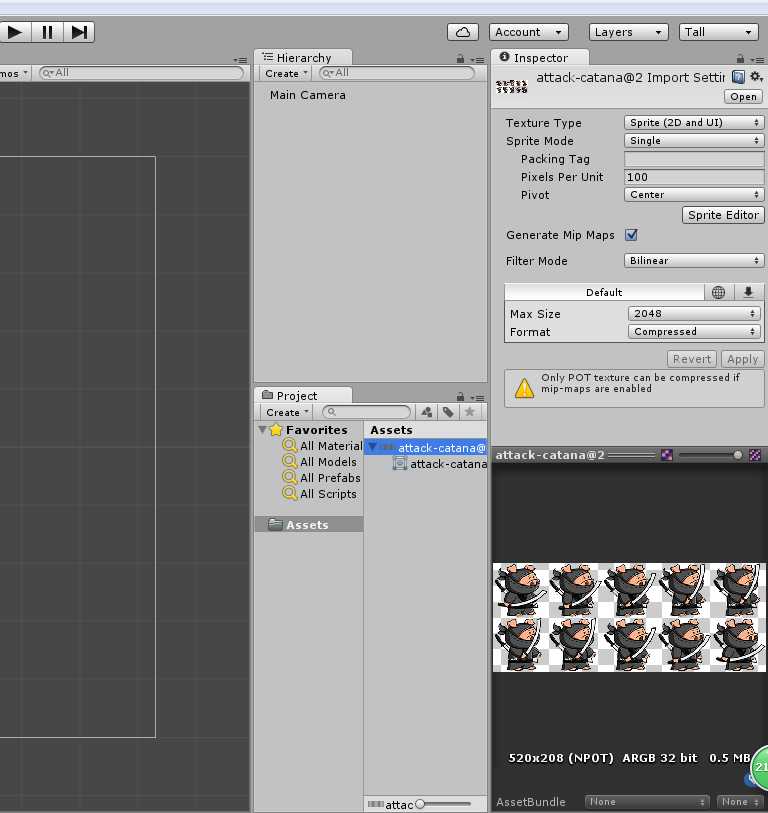Image resolution: width=768 pixels, height=813 pixels.
Task: Focus the Scene view search field
Action: click(141, 73)
